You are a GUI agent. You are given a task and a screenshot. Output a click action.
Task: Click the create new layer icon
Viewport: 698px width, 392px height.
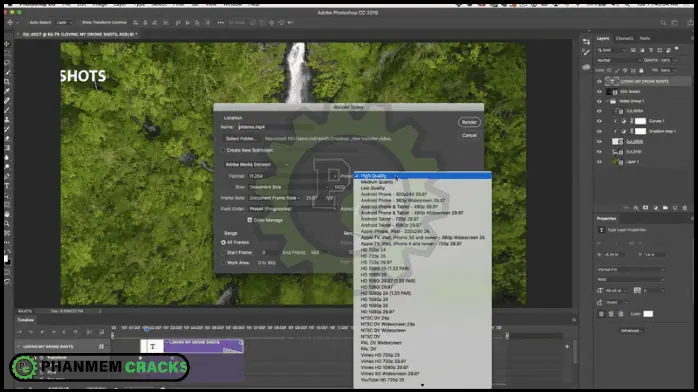(675, 208)
